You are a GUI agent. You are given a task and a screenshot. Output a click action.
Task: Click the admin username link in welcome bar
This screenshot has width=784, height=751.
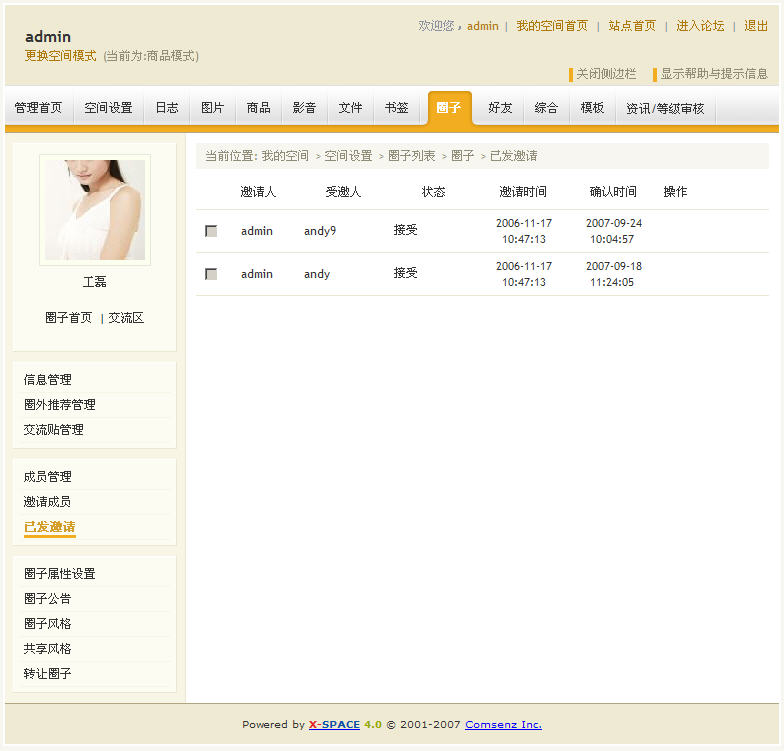click(482, 26)
